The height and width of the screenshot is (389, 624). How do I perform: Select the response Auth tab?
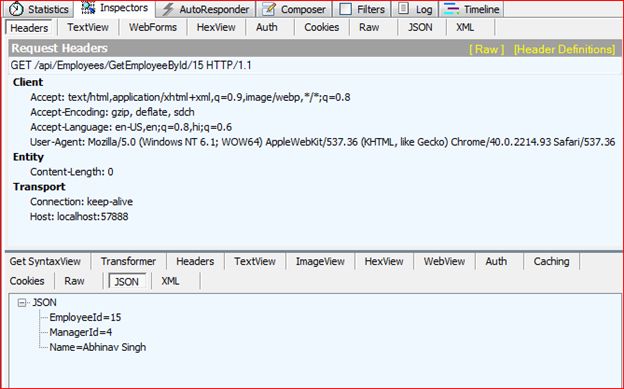point(496,262)
